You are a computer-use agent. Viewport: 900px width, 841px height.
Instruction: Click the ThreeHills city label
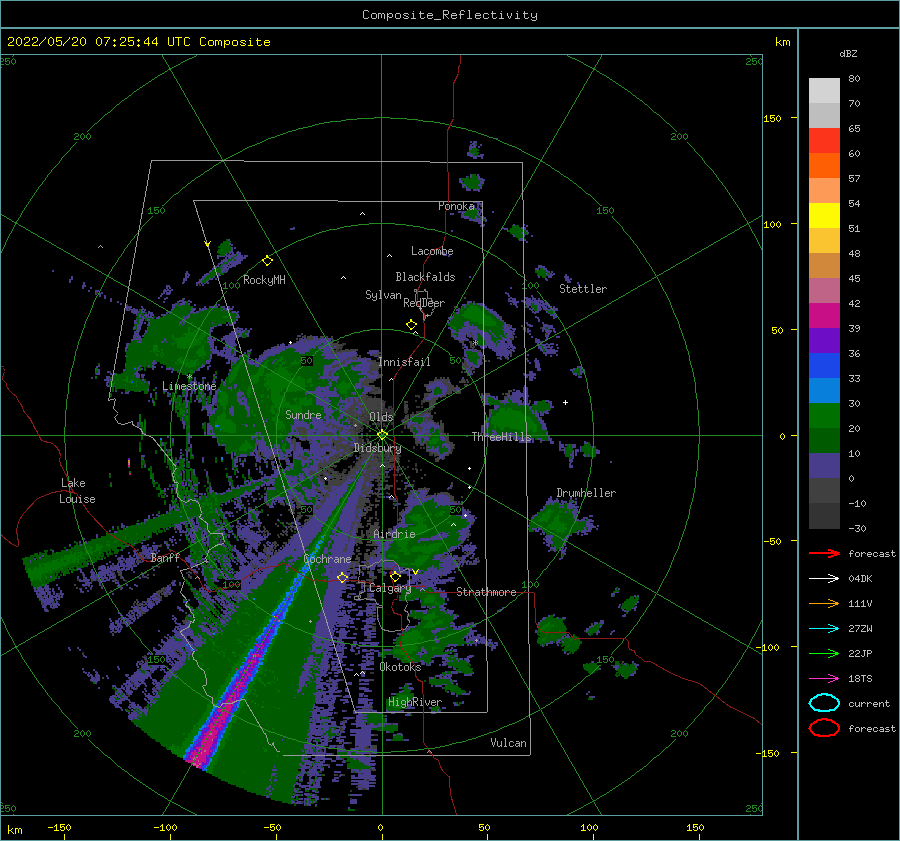[501, 437]
